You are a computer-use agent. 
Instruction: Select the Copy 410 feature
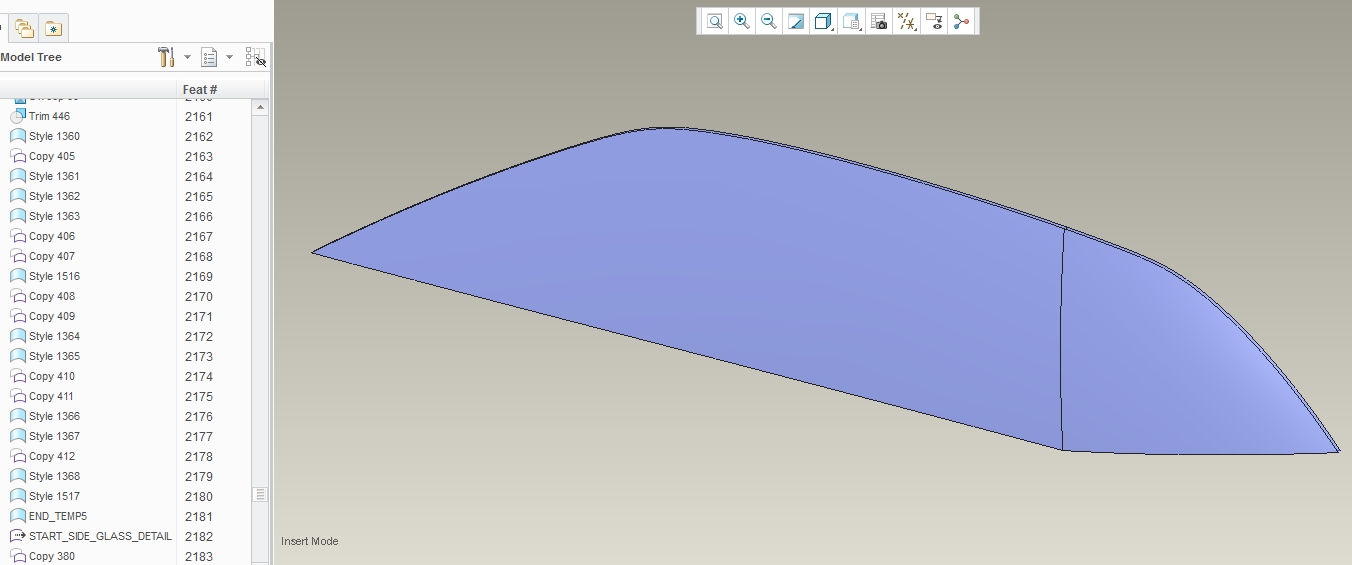pos(52,376)
